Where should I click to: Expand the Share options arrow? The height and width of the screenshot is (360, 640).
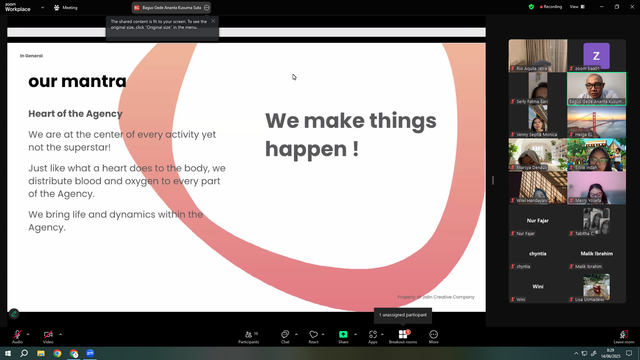pos(355,334)
